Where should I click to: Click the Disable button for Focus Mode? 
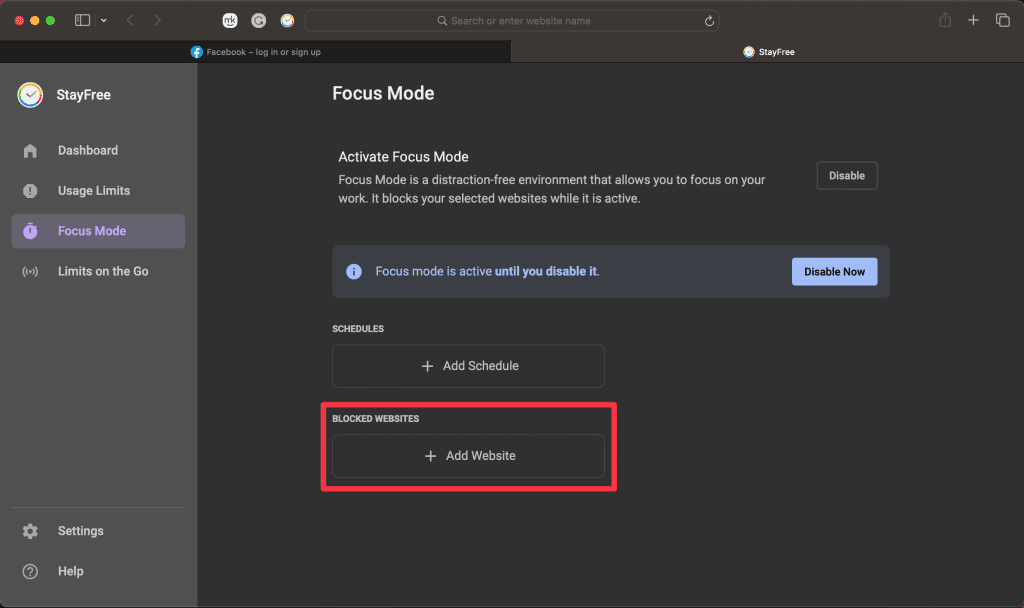coord(846,176)
